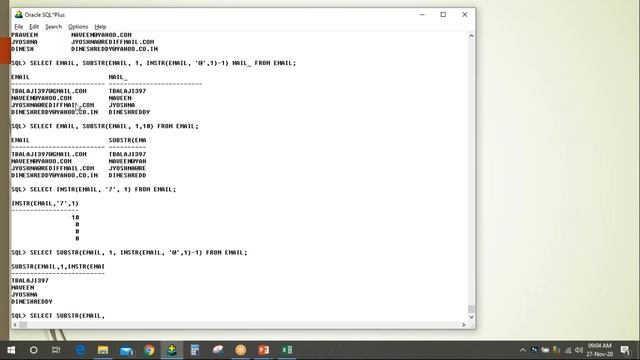Image resolution: width=640 pixels, height=360 pixels.
Task: Click the 'INSTR(EMAIL,'7',1)' column header
Action: coord(45,204)
